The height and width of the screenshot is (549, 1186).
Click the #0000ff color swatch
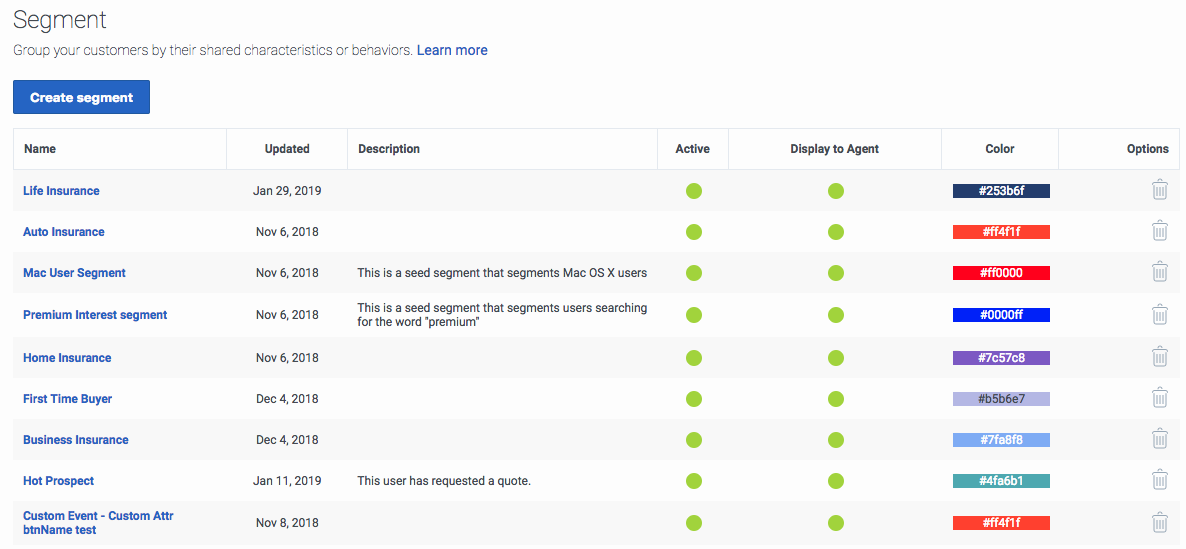coord(1001,315)
